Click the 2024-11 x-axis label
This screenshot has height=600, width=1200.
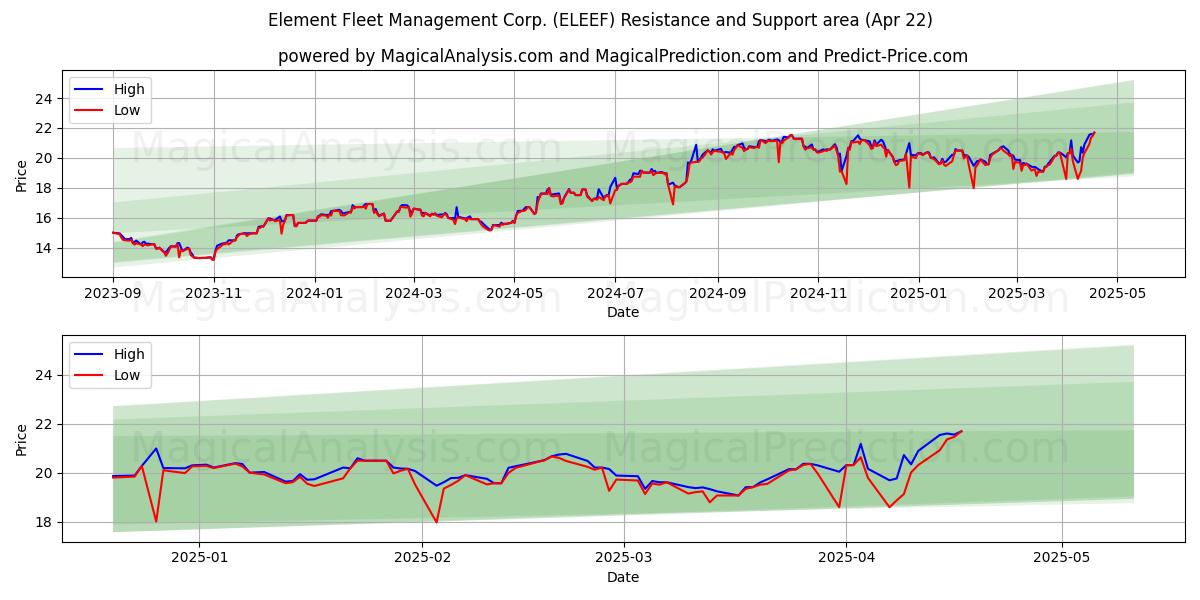(818, 294)
